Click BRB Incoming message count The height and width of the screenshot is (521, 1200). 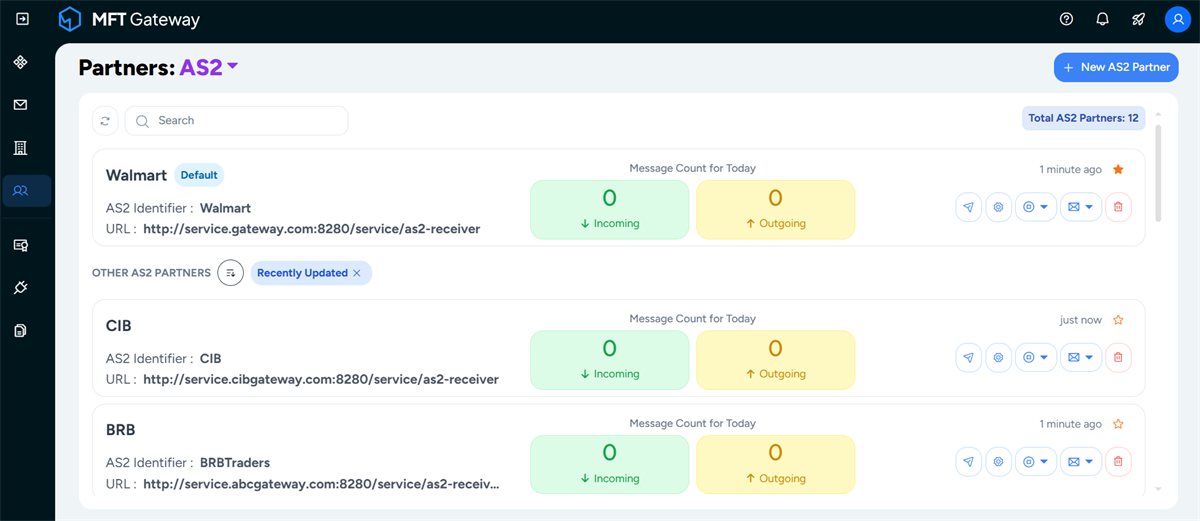point(609,464)
